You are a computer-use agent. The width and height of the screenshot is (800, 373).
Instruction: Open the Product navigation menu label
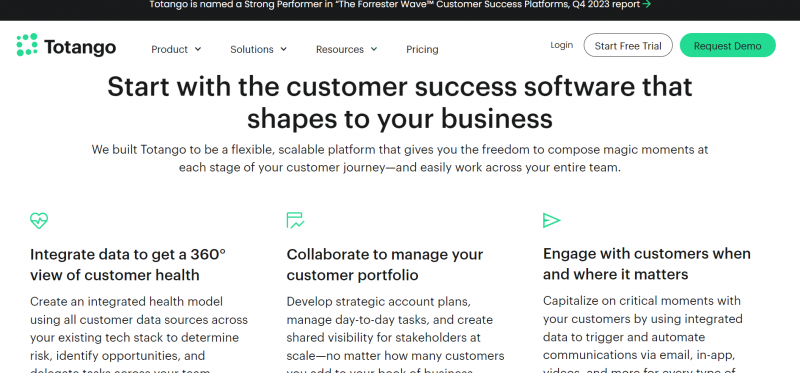tap(169, 49)
